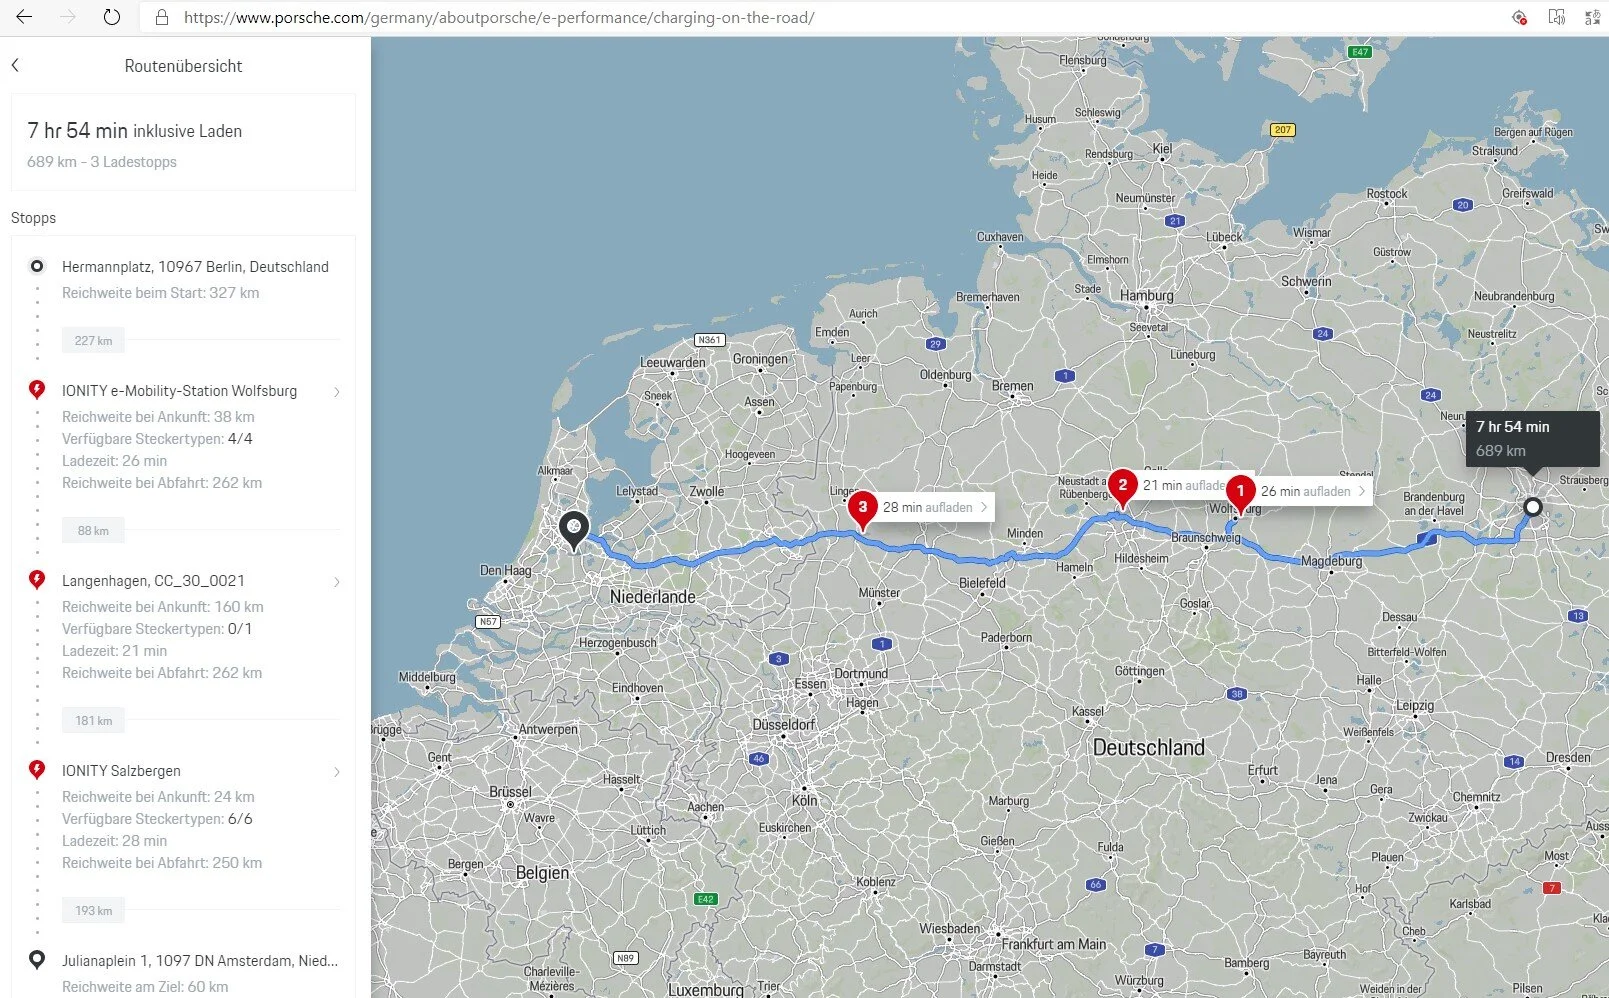Image resolution: width=1609 pixels, height=998 pixels.
Task: Expand Langenhagen, CC_30_0021 details chevron
Action: 337,582
